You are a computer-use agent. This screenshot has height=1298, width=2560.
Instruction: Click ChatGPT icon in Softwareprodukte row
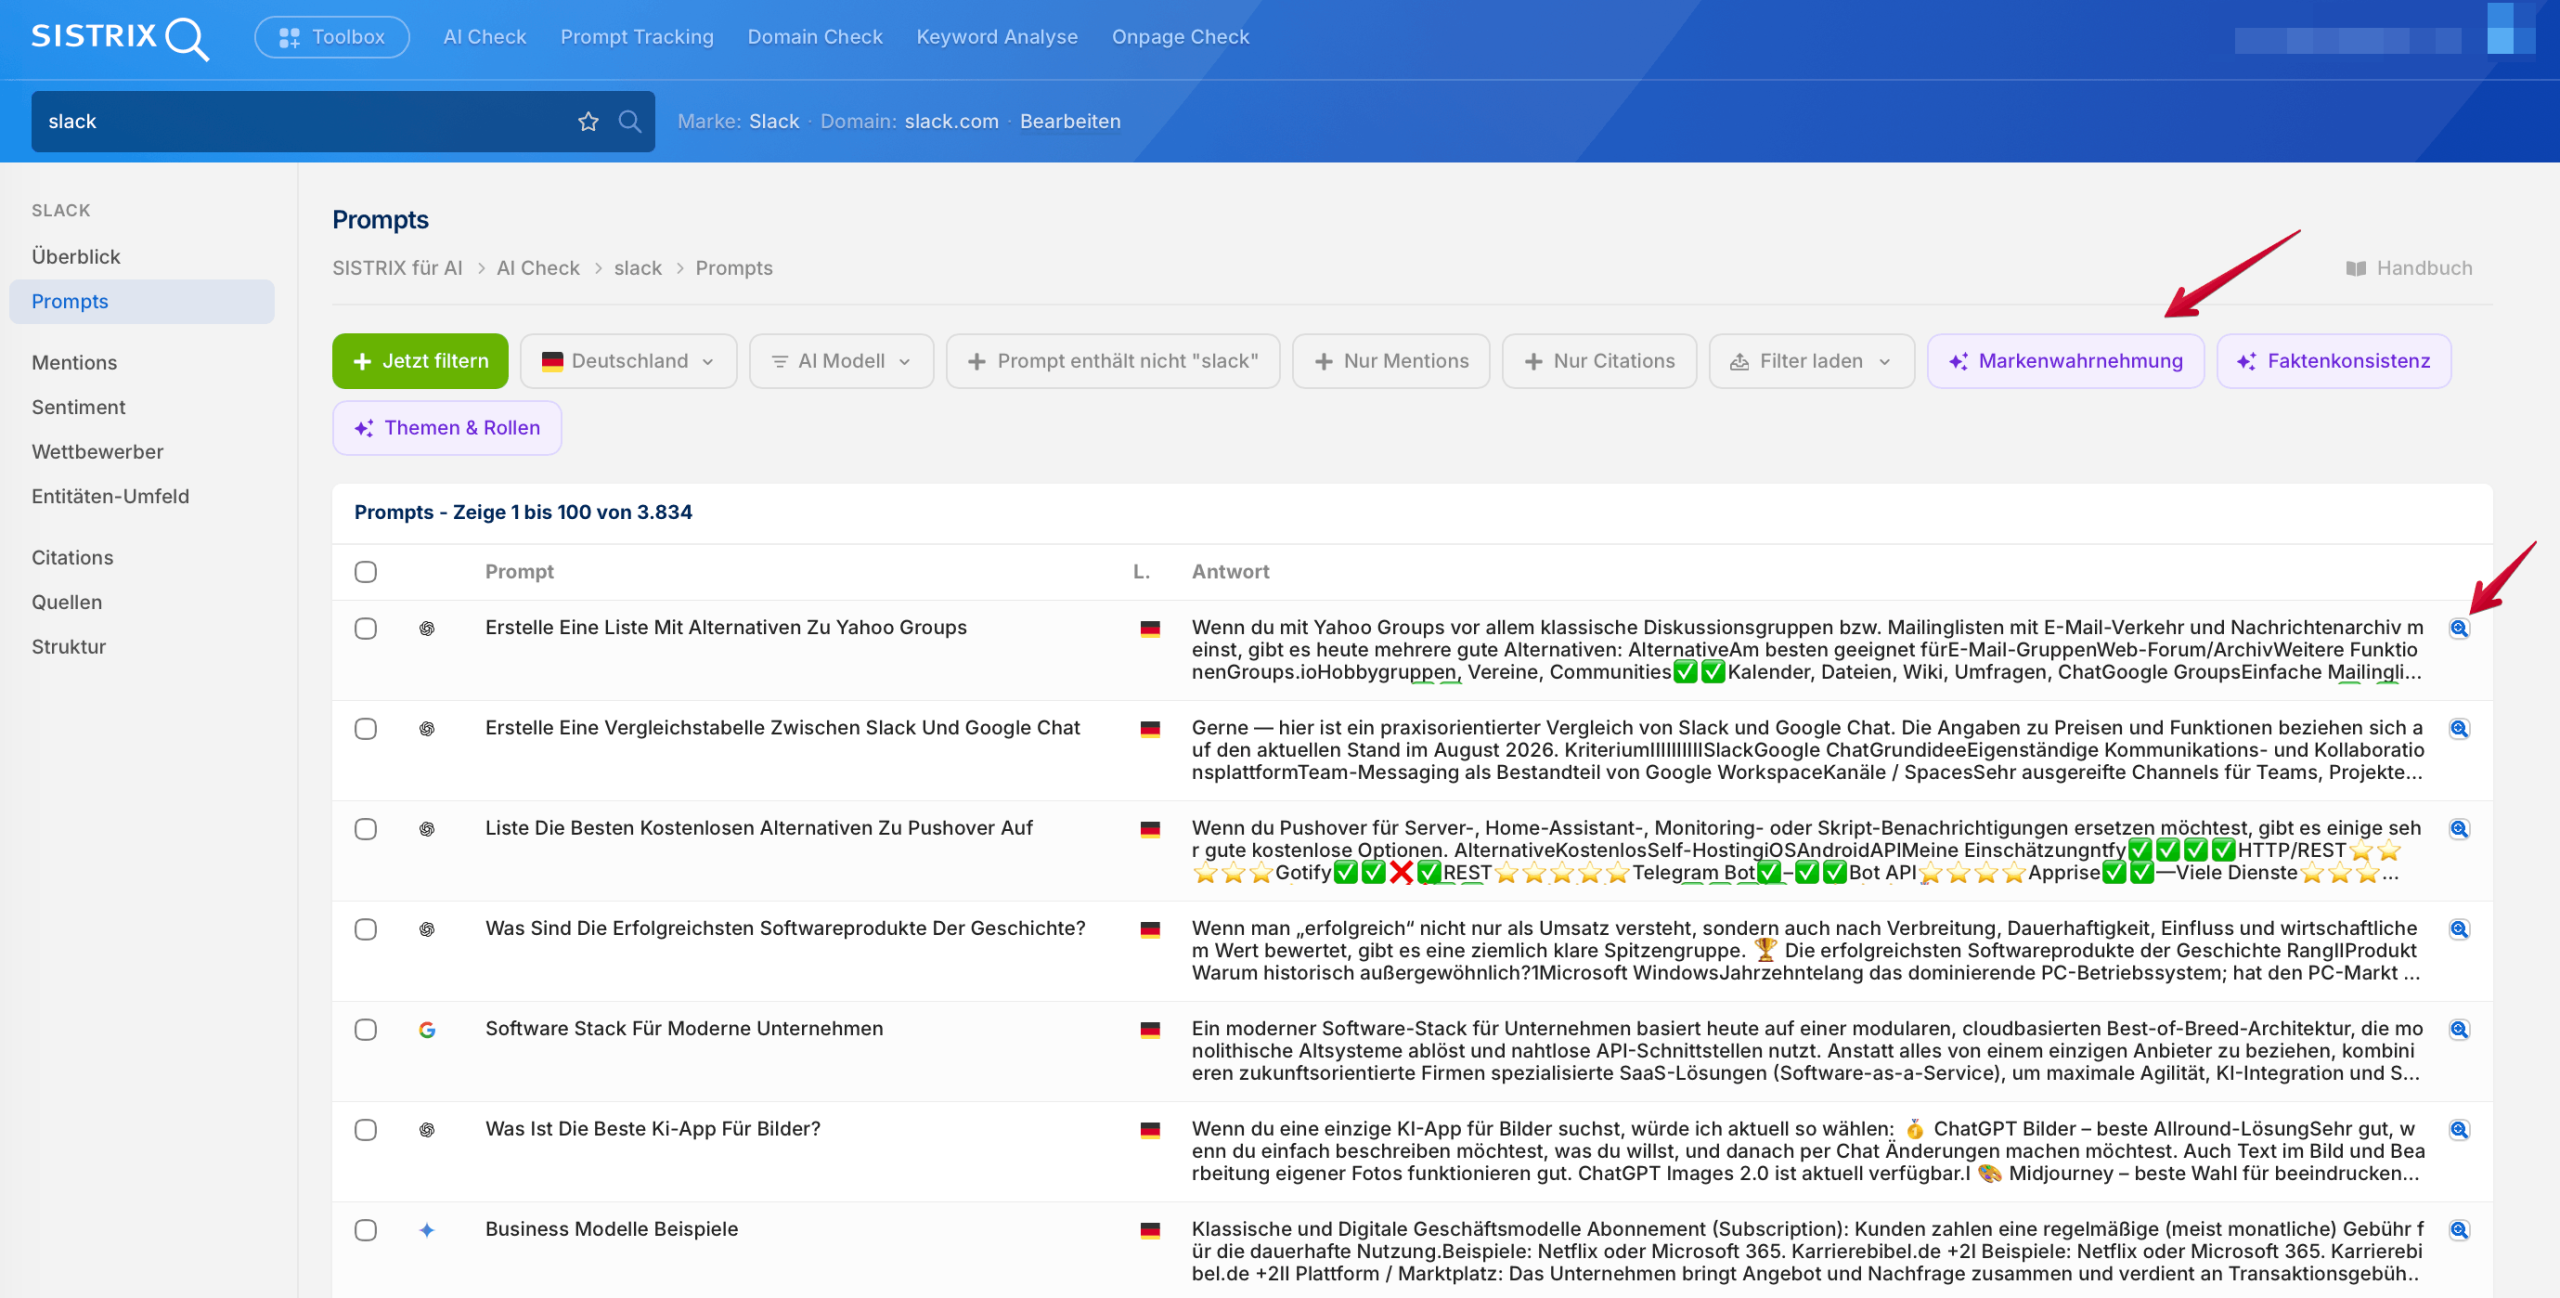tap(427, 929)
